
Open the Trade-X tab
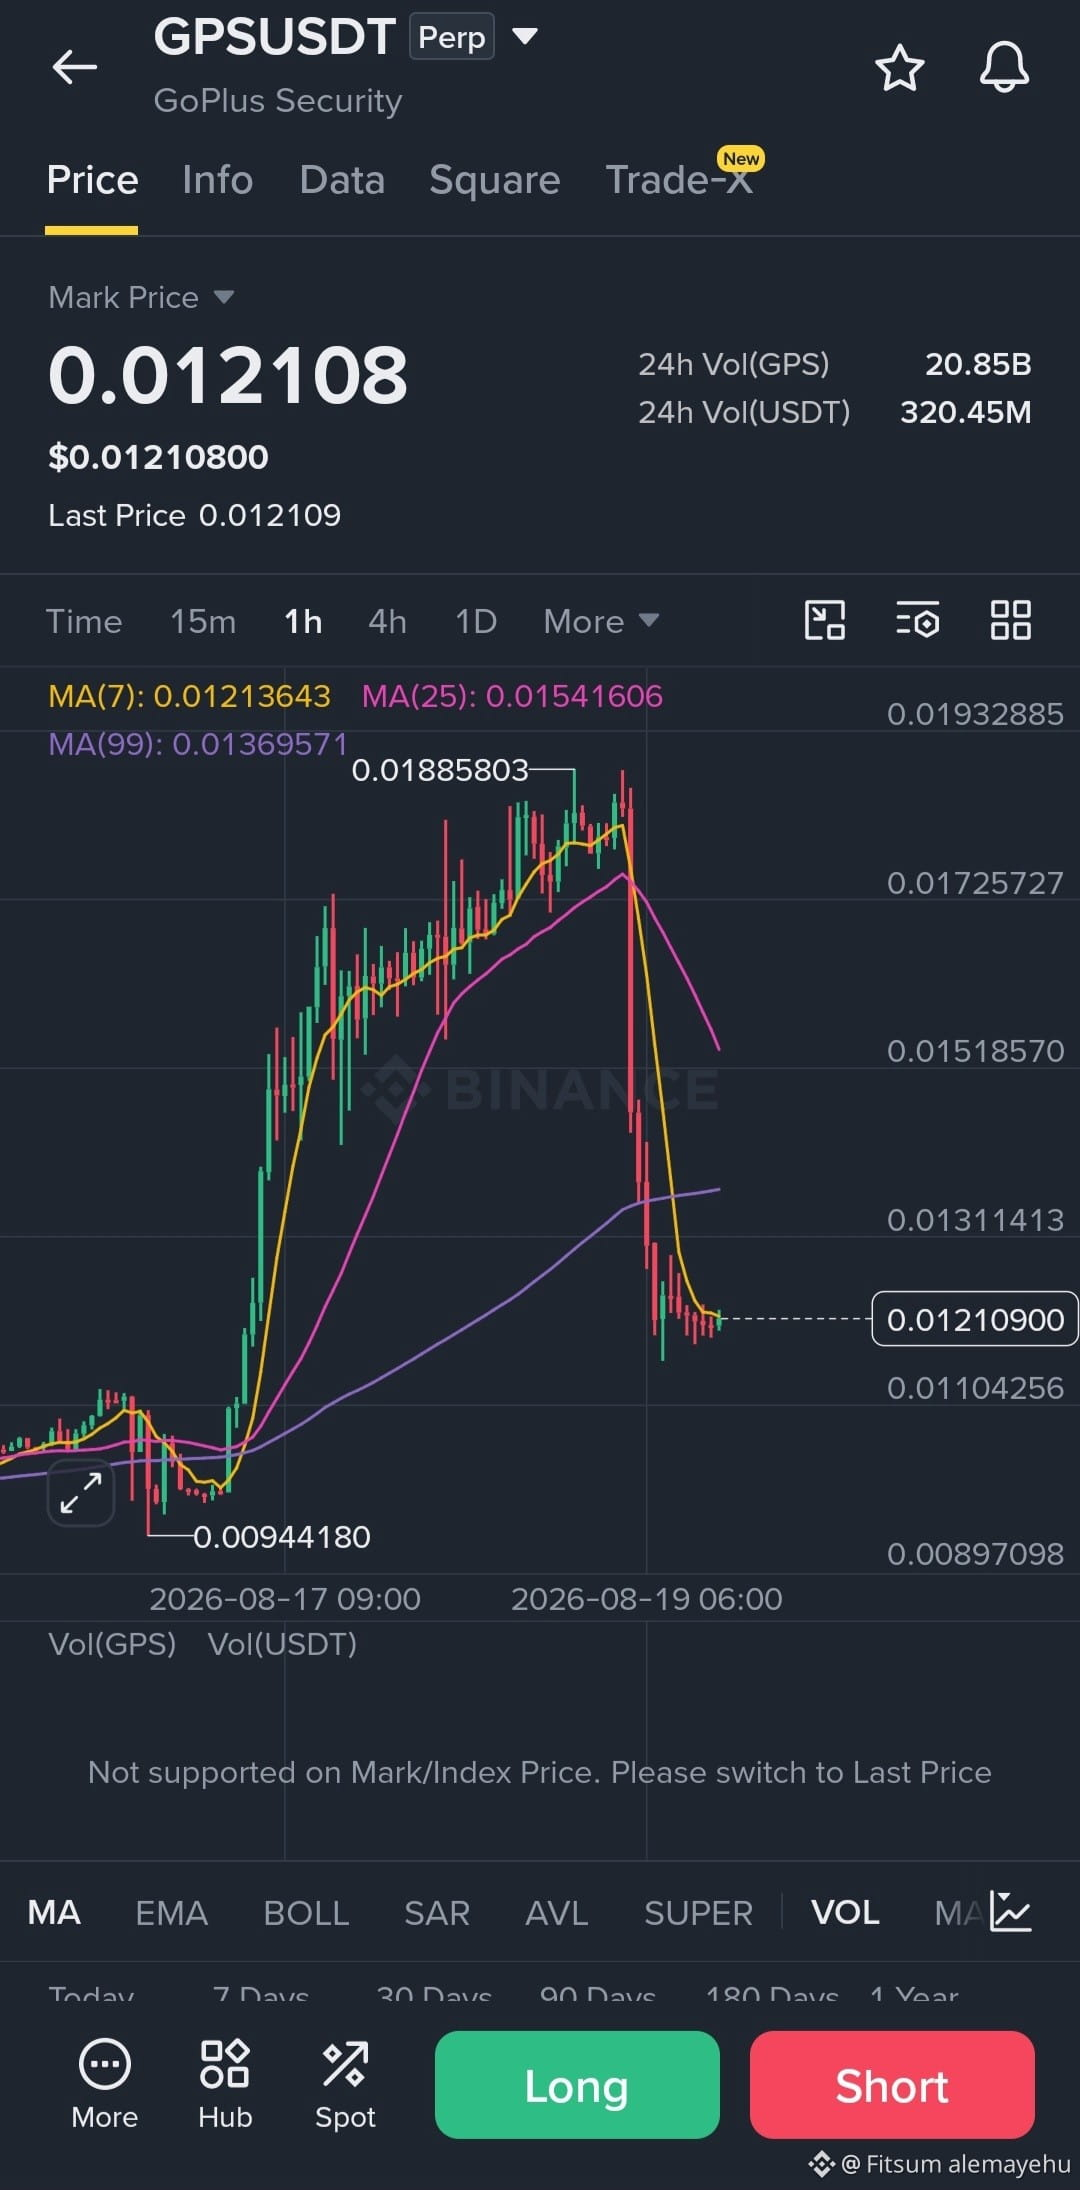680,180
